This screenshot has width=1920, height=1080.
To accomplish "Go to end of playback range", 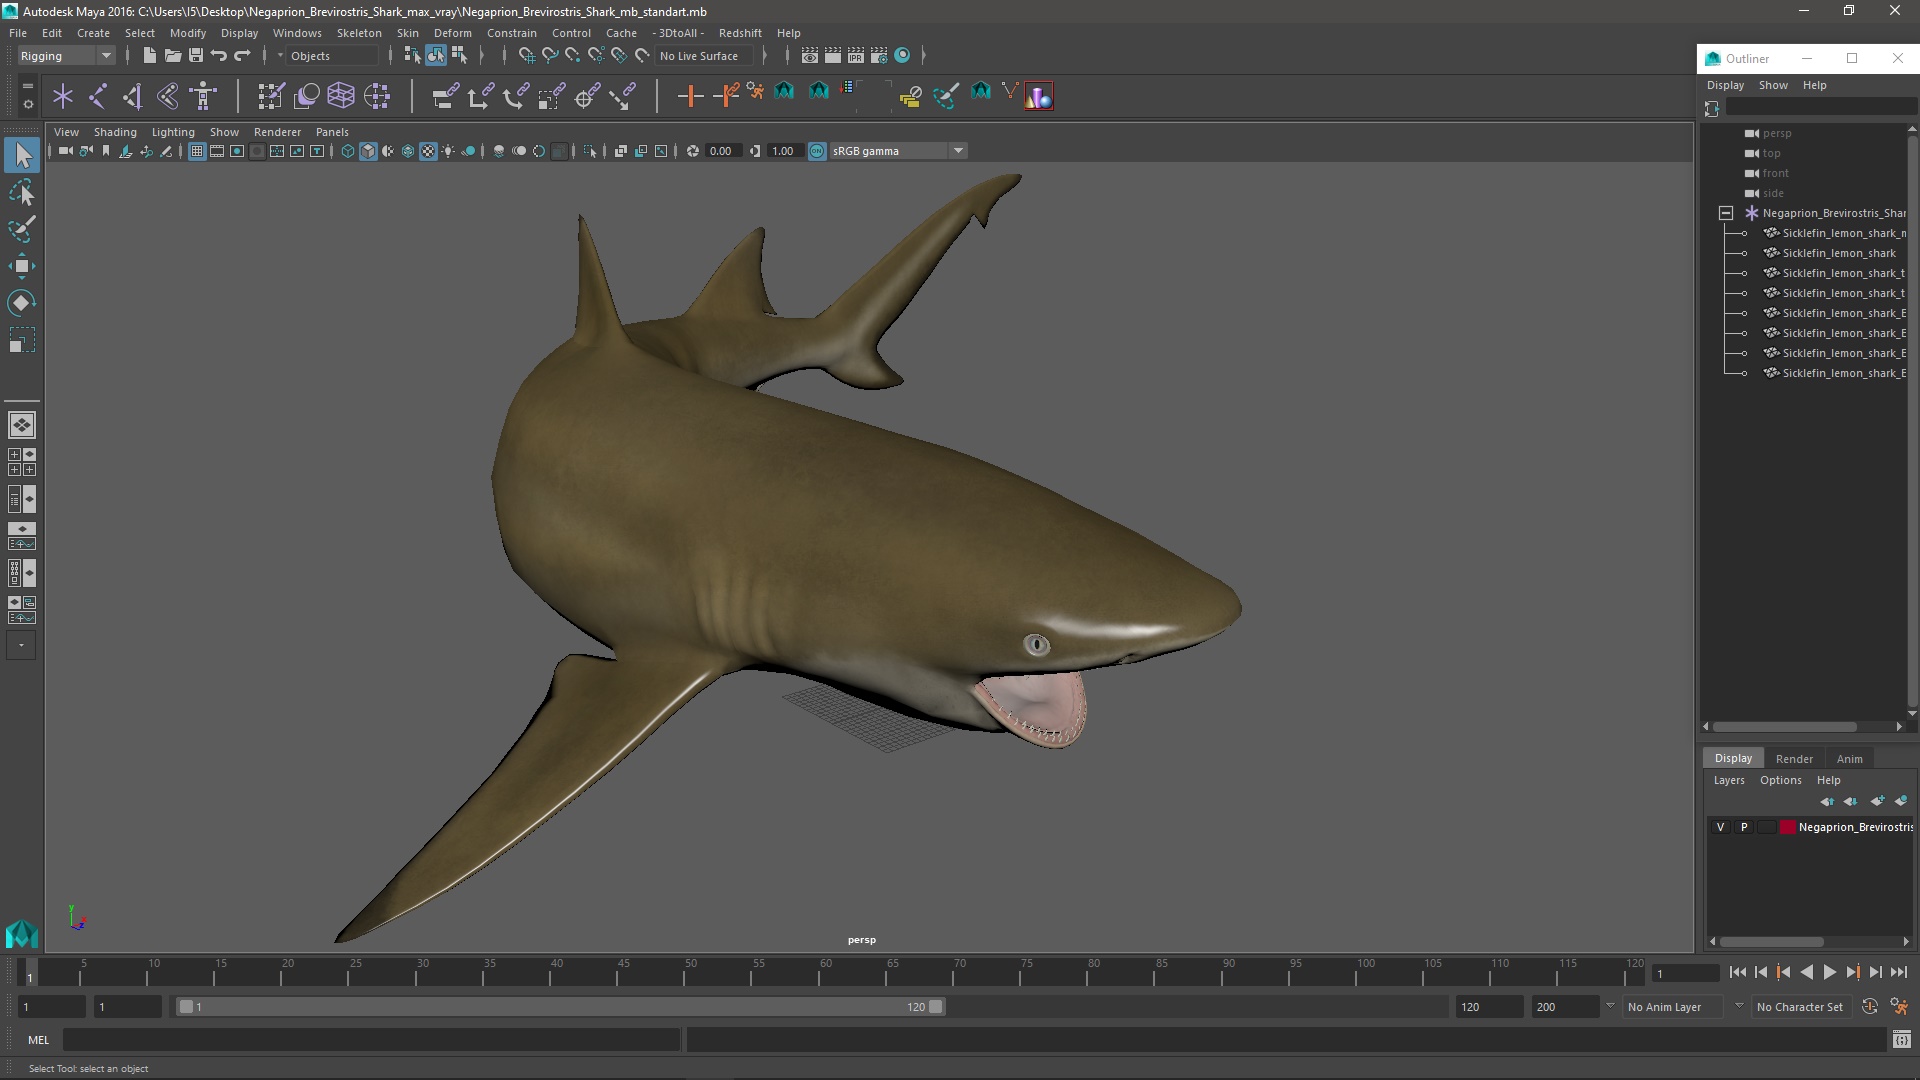I will tap(1899, 972).
